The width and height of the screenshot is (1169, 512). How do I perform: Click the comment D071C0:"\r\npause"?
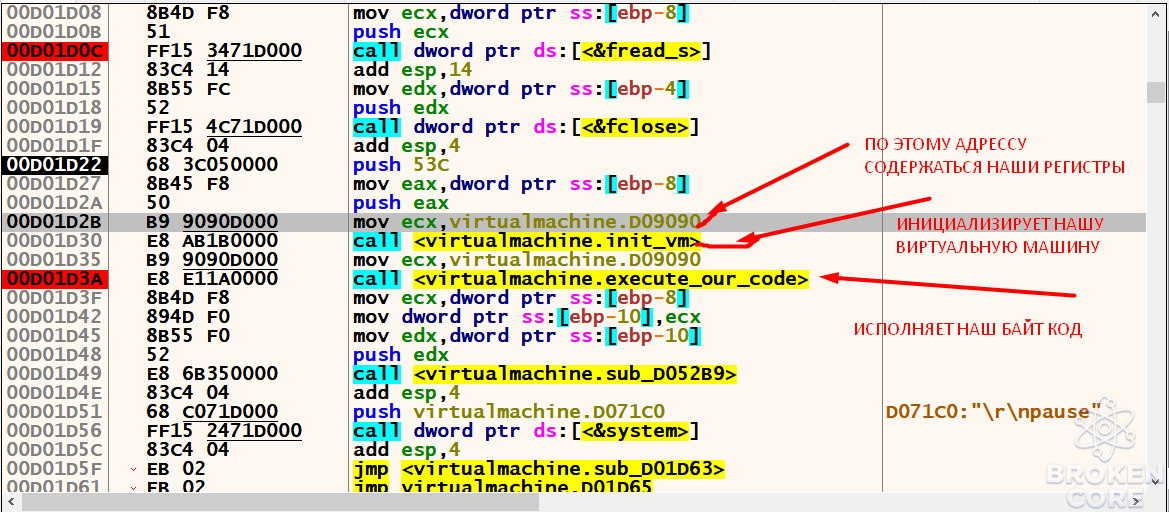click(994, 411)
